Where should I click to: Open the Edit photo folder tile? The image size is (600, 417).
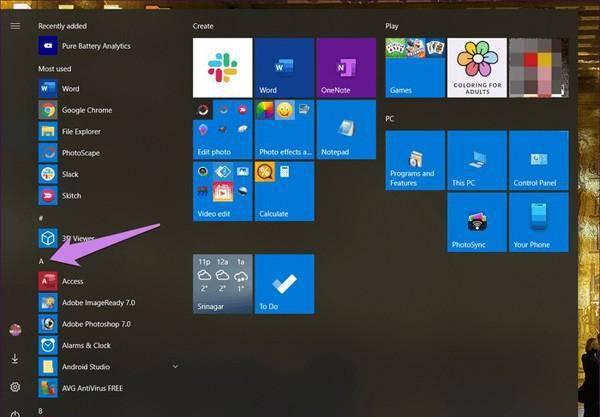pyautogui.click(x=223, y=129)
